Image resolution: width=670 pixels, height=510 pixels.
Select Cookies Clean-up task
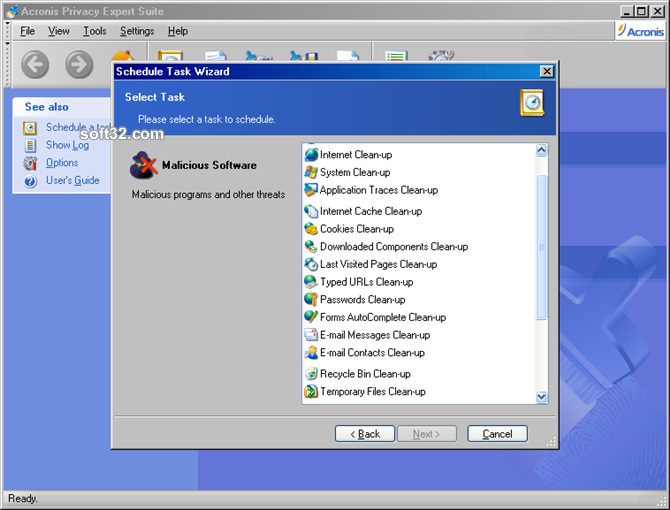coord(357,229)
